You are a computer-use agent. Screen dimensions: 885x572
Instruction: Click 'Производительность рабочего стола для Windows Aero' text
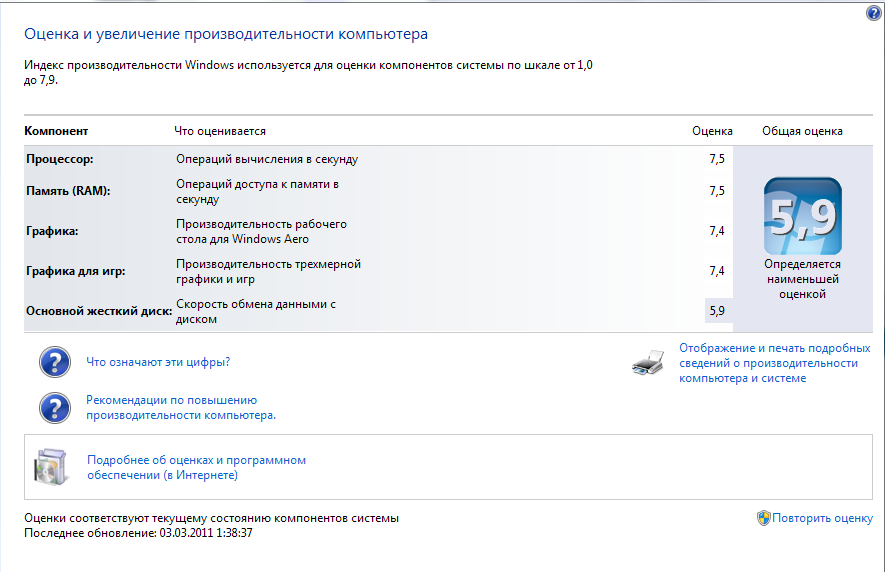[x=261, y=232]
